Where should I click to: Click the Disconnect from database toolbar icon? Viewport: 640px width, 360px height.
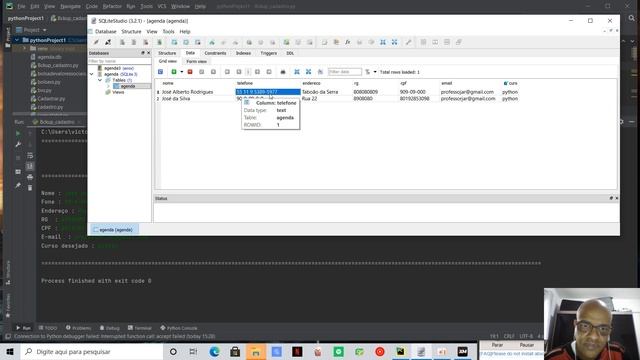[108, 42]
